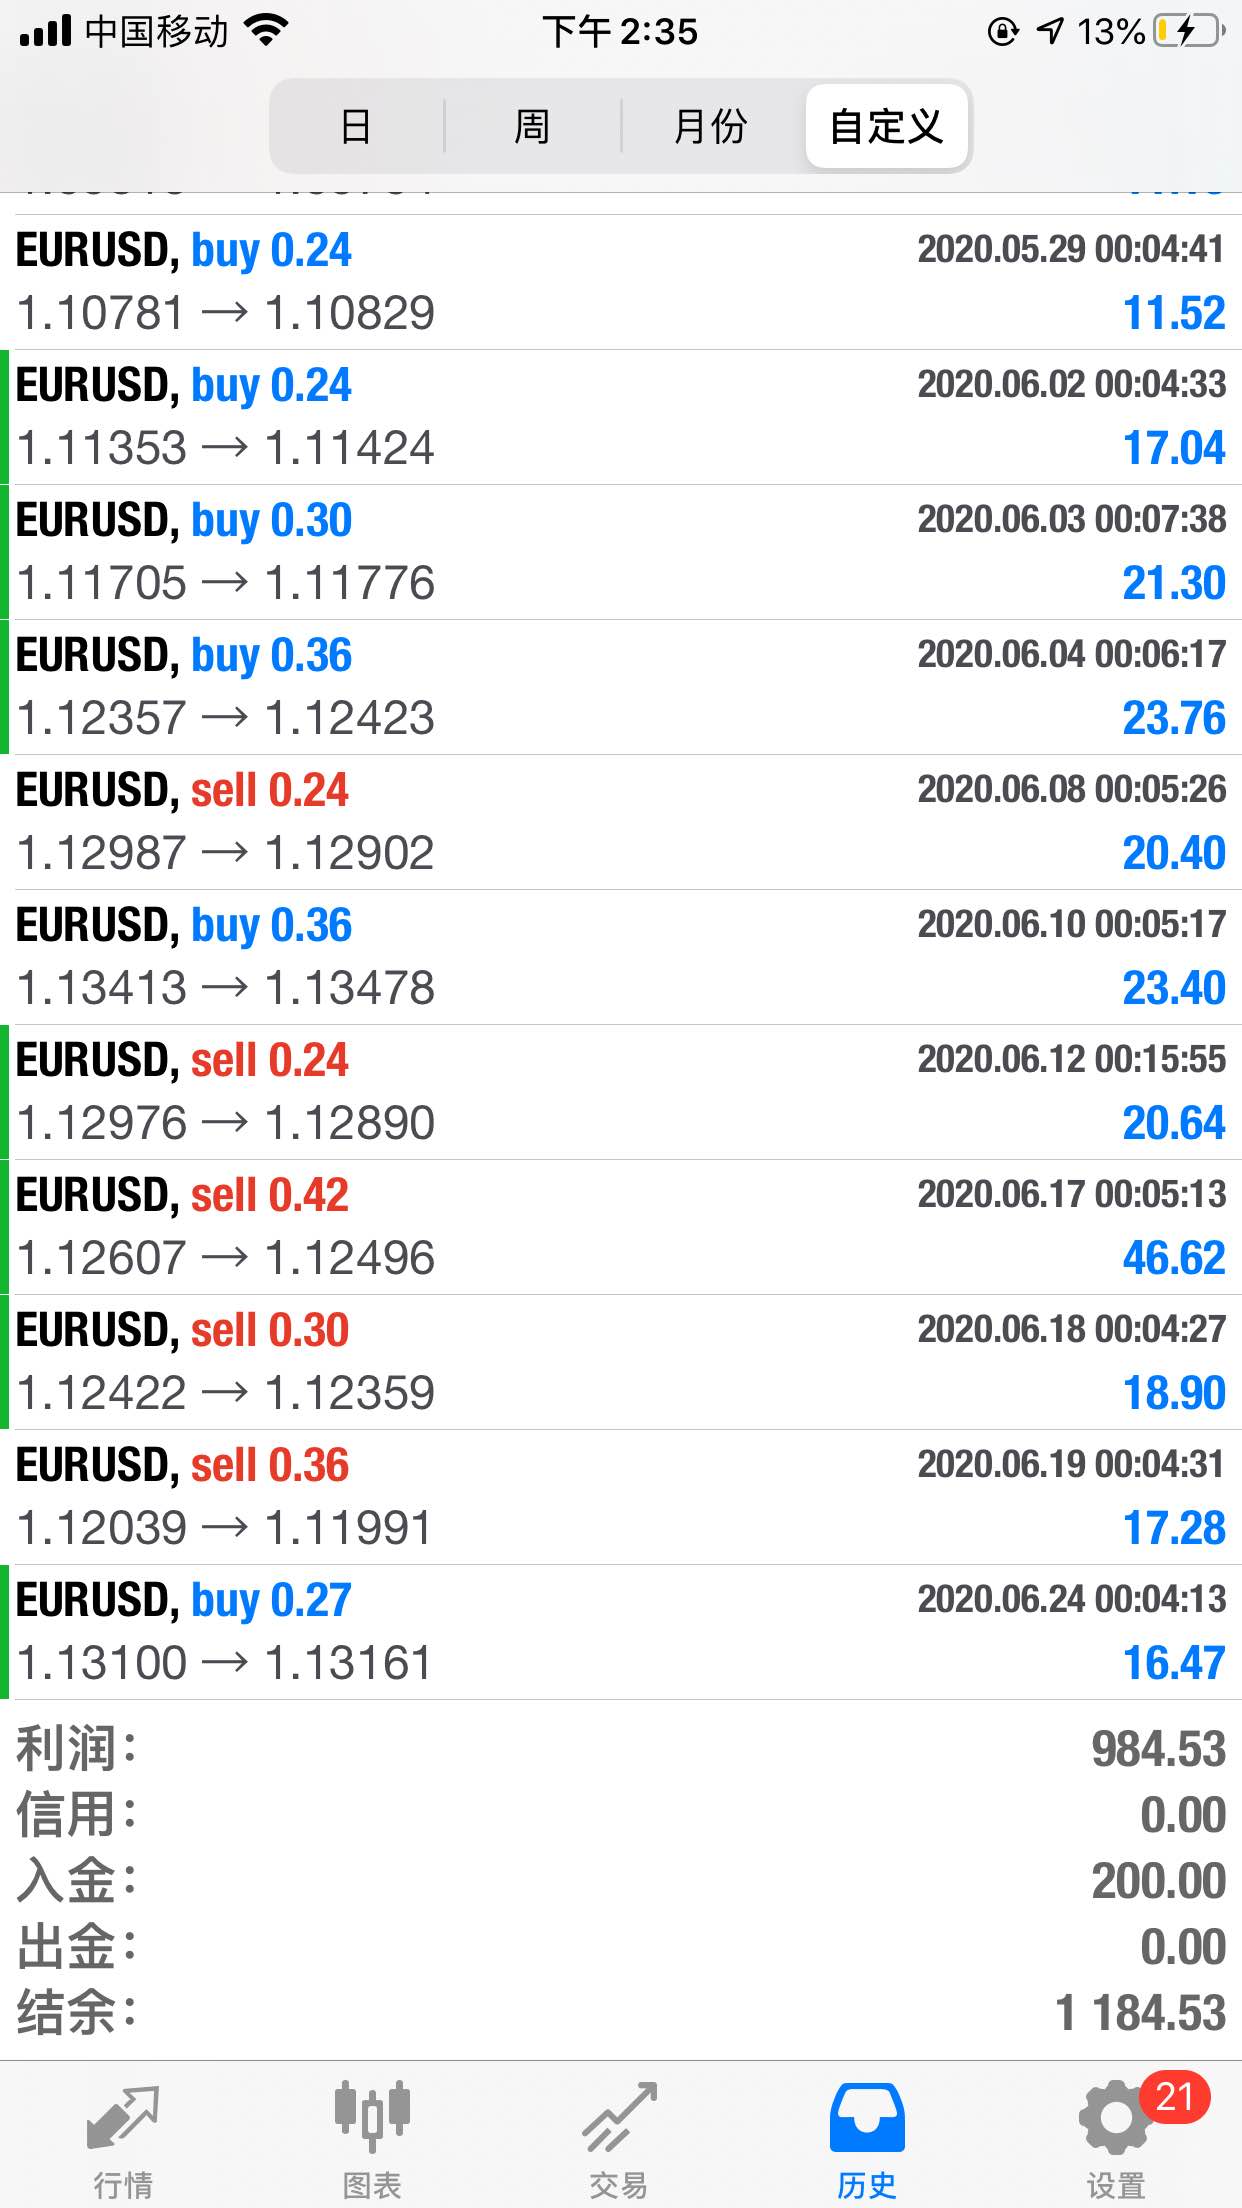Image resolution: width=1242 pixels, height=2208 pixels.
Task: Open EURUSD sell 0.36 trade from 2020.06.19
Action: (621, 1497)
